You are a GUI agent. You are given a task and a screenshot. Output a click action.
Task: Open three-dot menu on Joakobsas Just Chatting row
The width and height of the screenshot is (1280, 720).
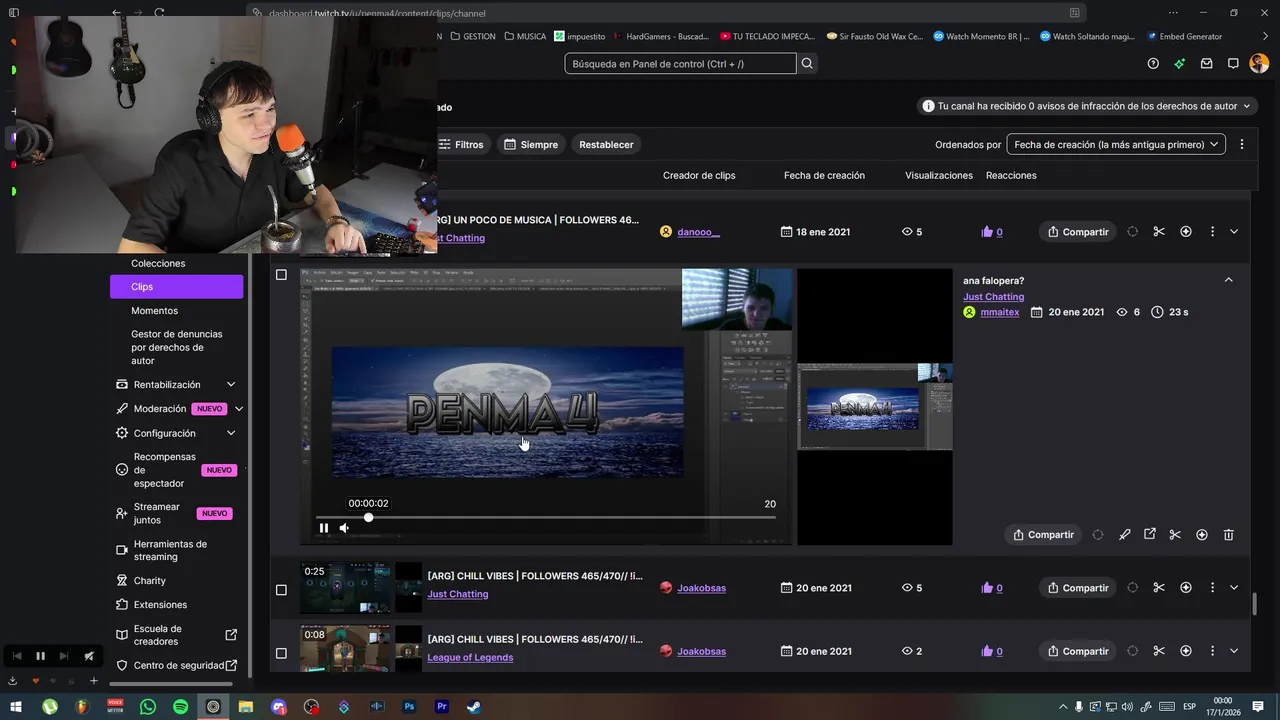pos(1212,588)
